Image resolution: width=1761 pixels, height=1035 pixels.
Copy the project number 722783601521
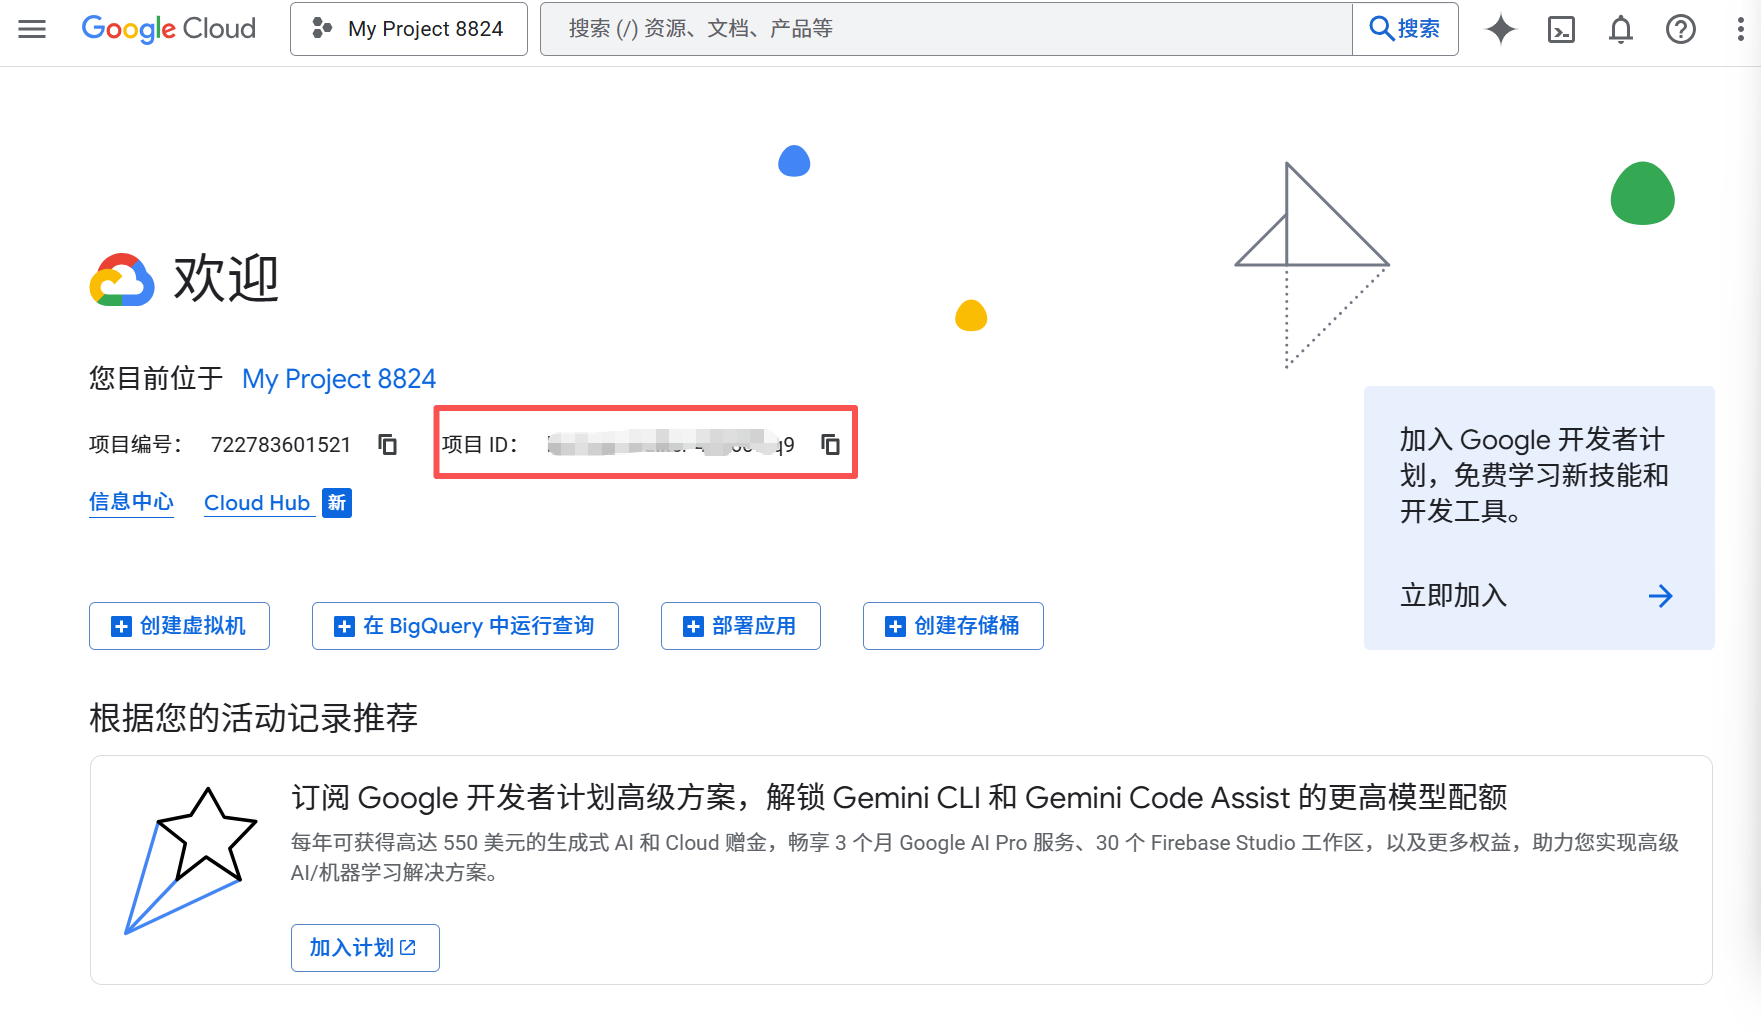tap(388, 444)
